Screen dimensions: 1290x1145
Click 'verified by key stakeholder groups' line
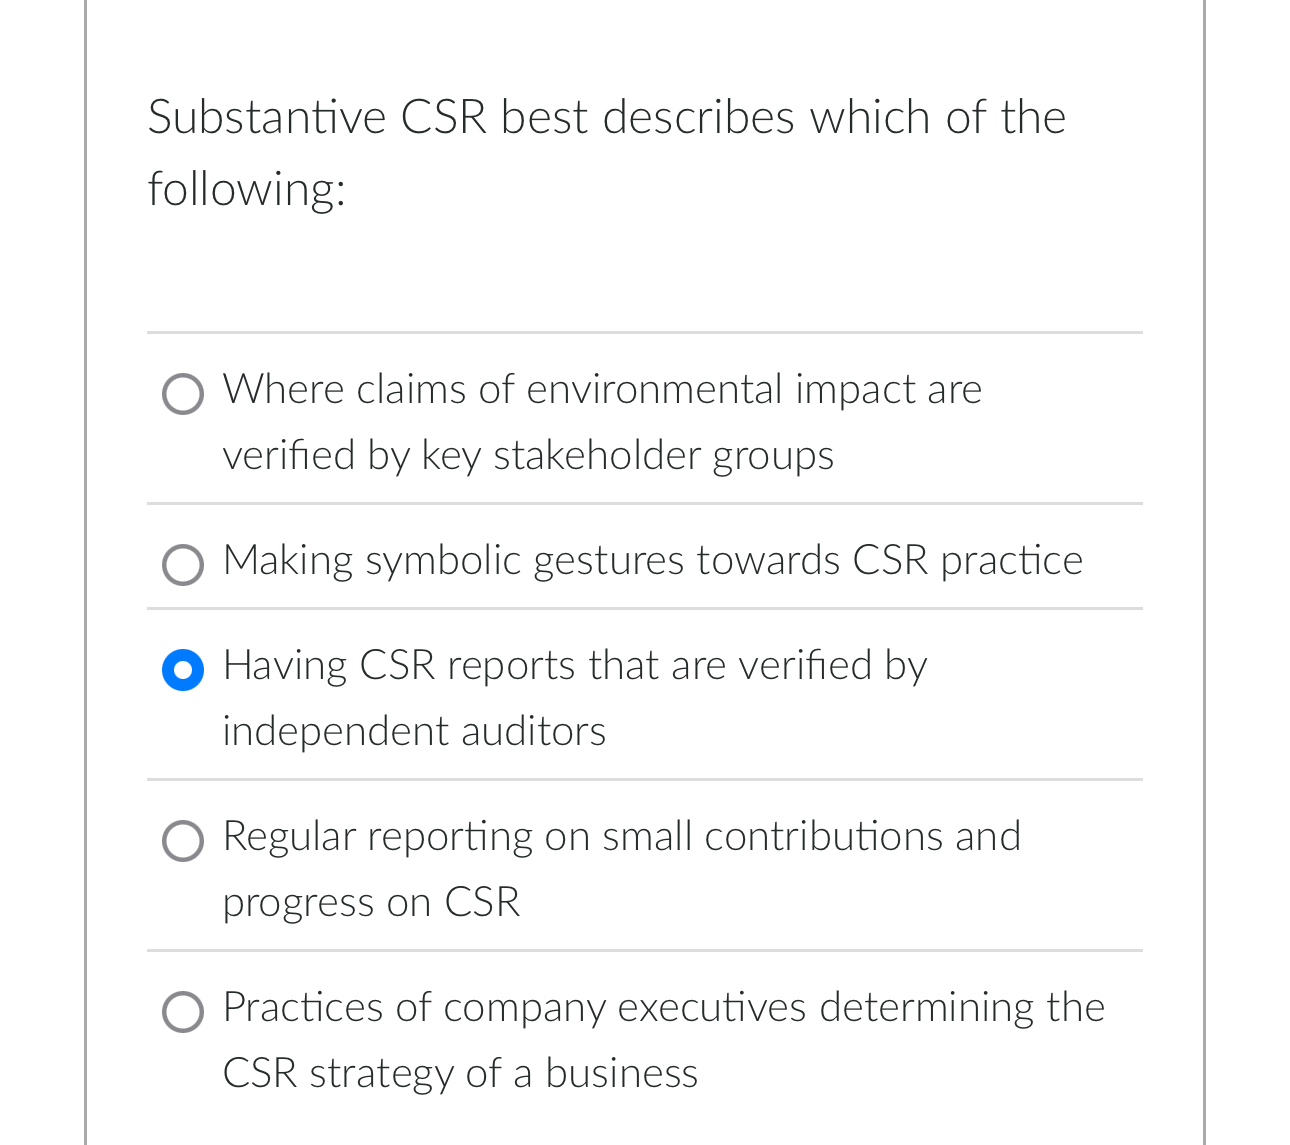point(528,457)
